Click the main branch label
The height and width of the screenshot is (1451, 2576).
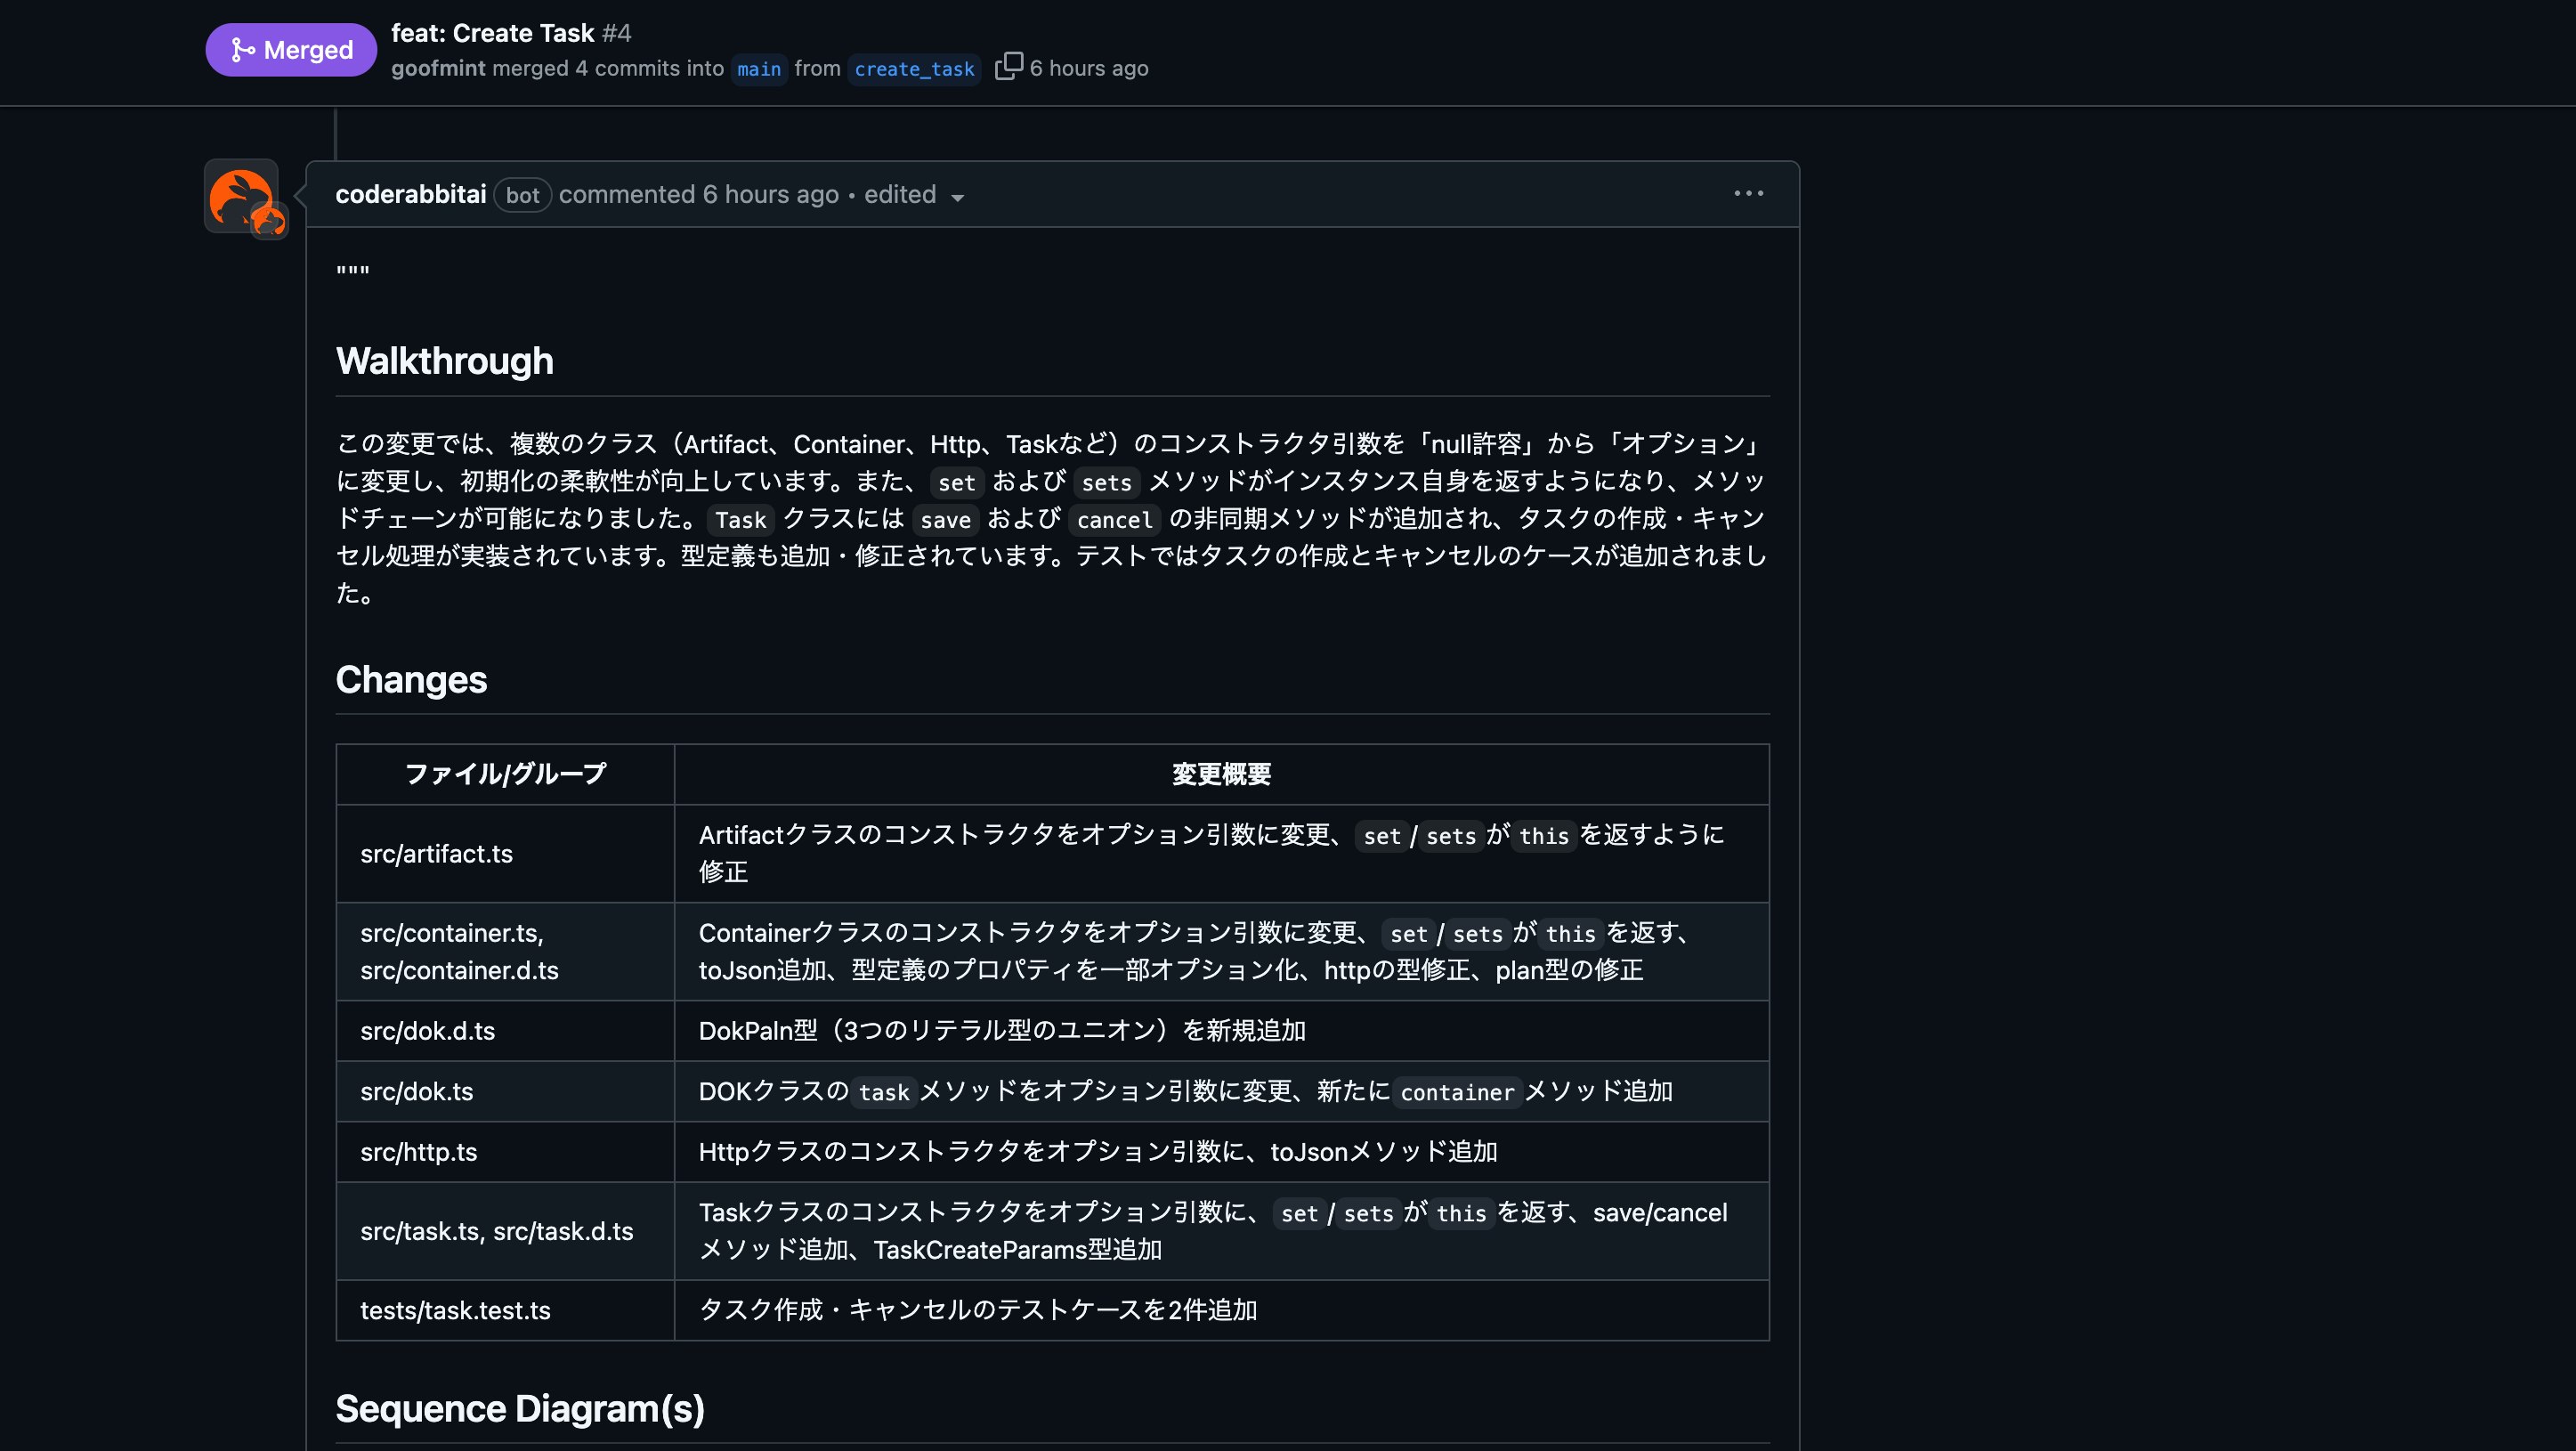coord(758,69)
